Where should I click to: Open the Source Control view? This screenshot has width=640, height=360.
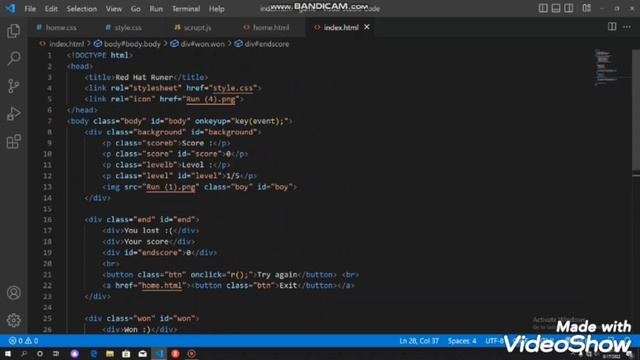pos(13,86)
